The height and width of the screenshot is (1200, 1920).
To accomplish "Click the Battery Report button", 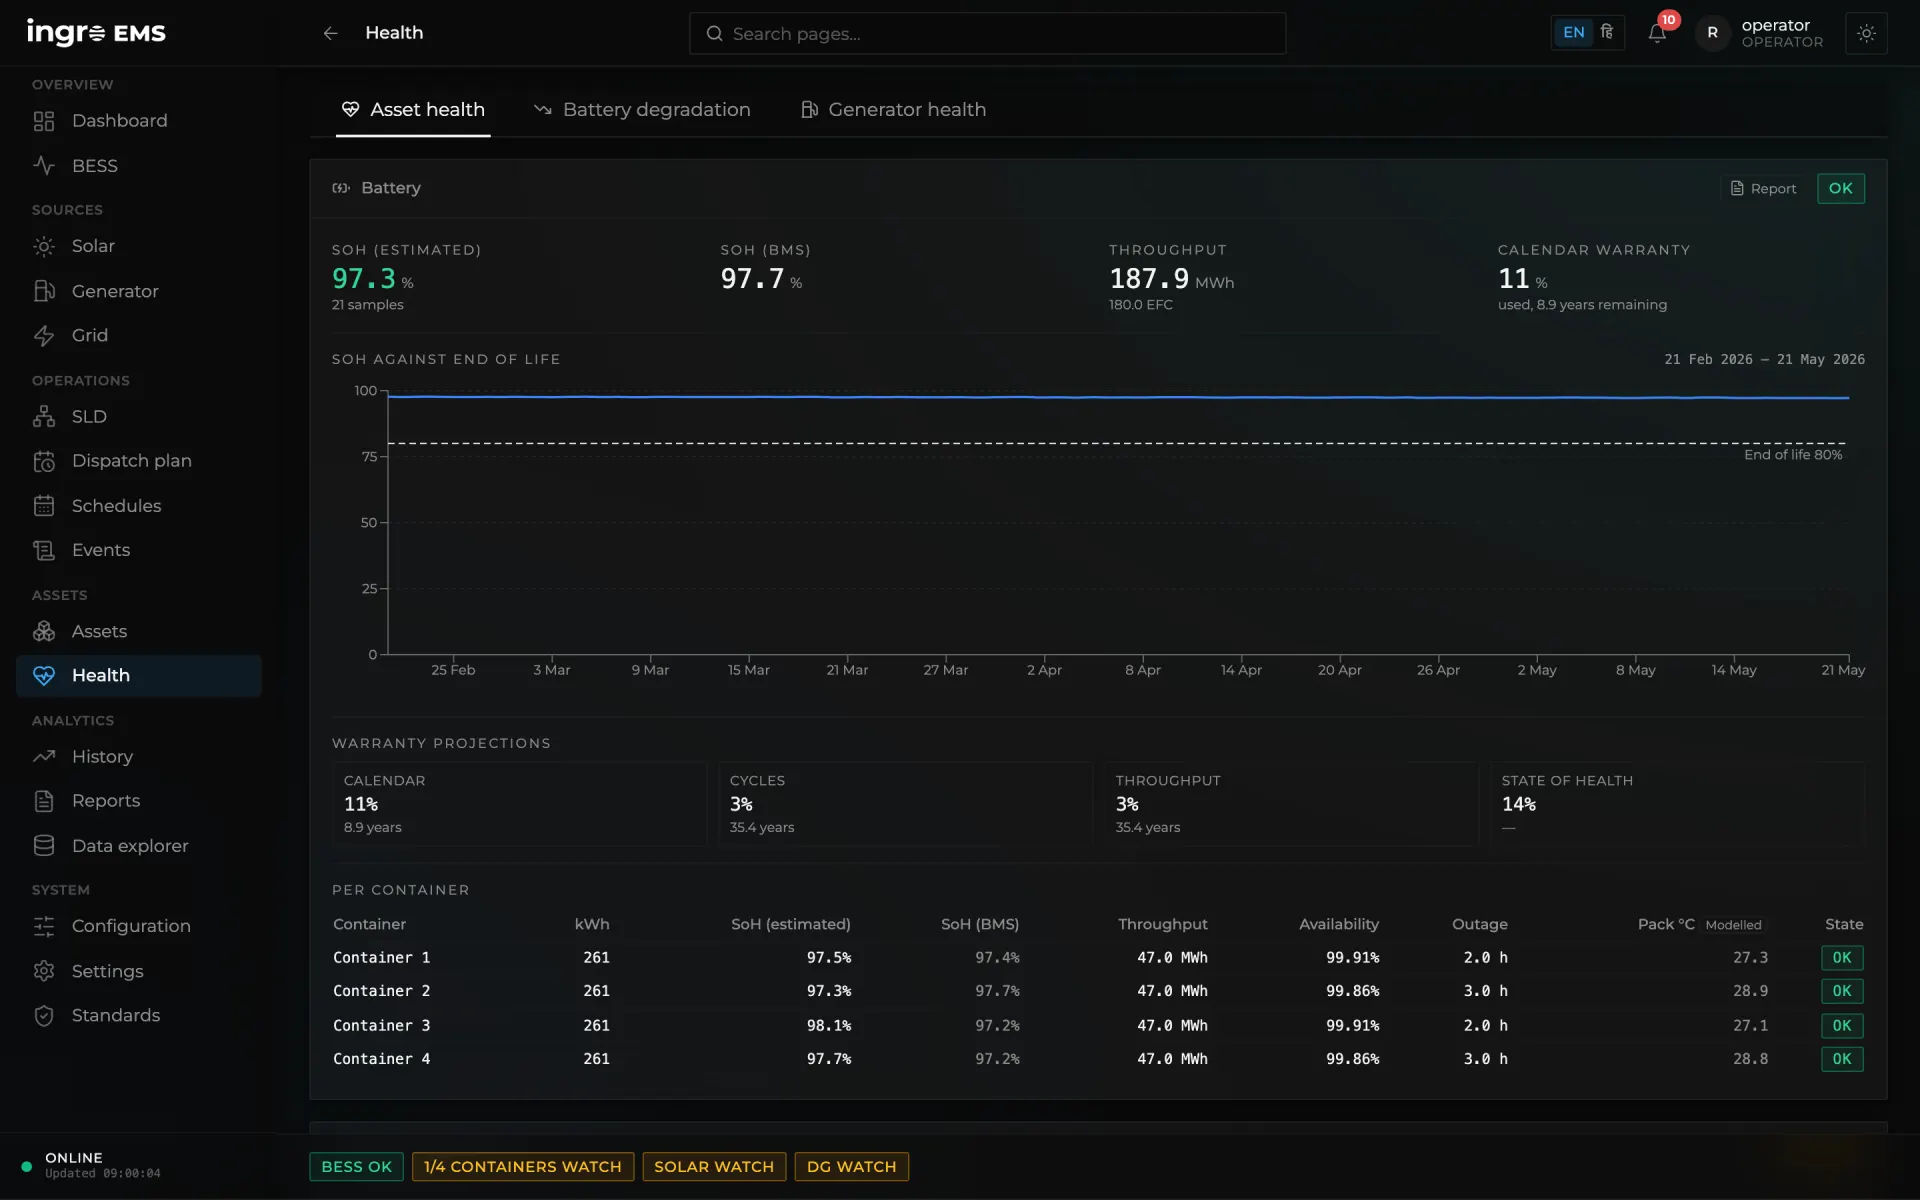I will [1764, 189].
